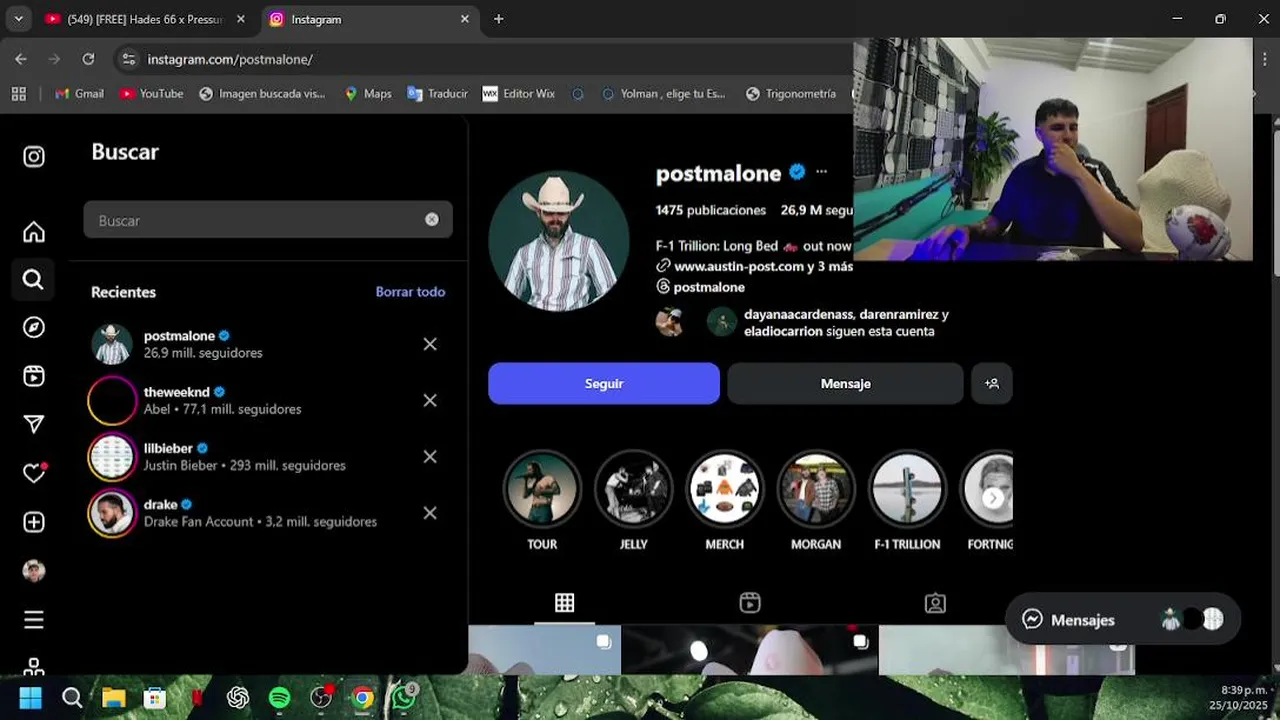Open Notifications heart icon
Screen dimensions: 1280x720
pyautogui.click(x=34, y=473)
